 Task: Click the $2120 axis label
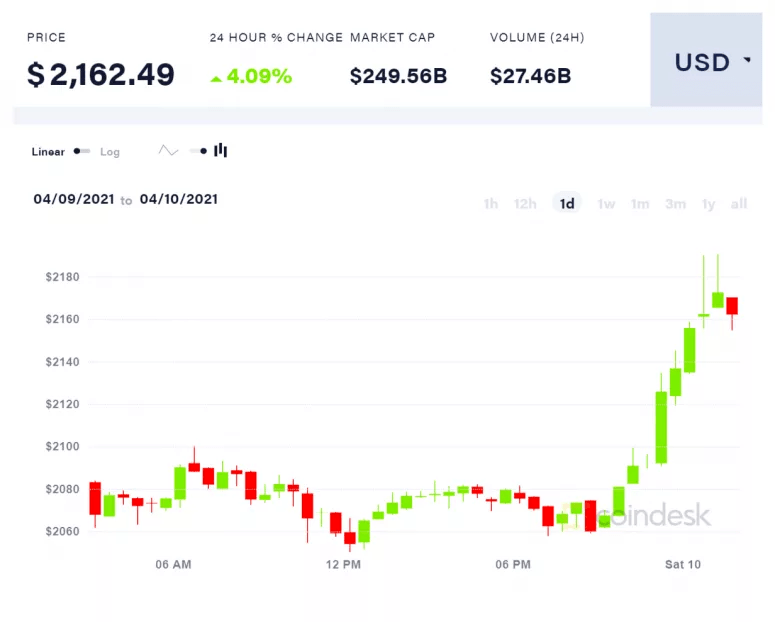coord(62,404)
